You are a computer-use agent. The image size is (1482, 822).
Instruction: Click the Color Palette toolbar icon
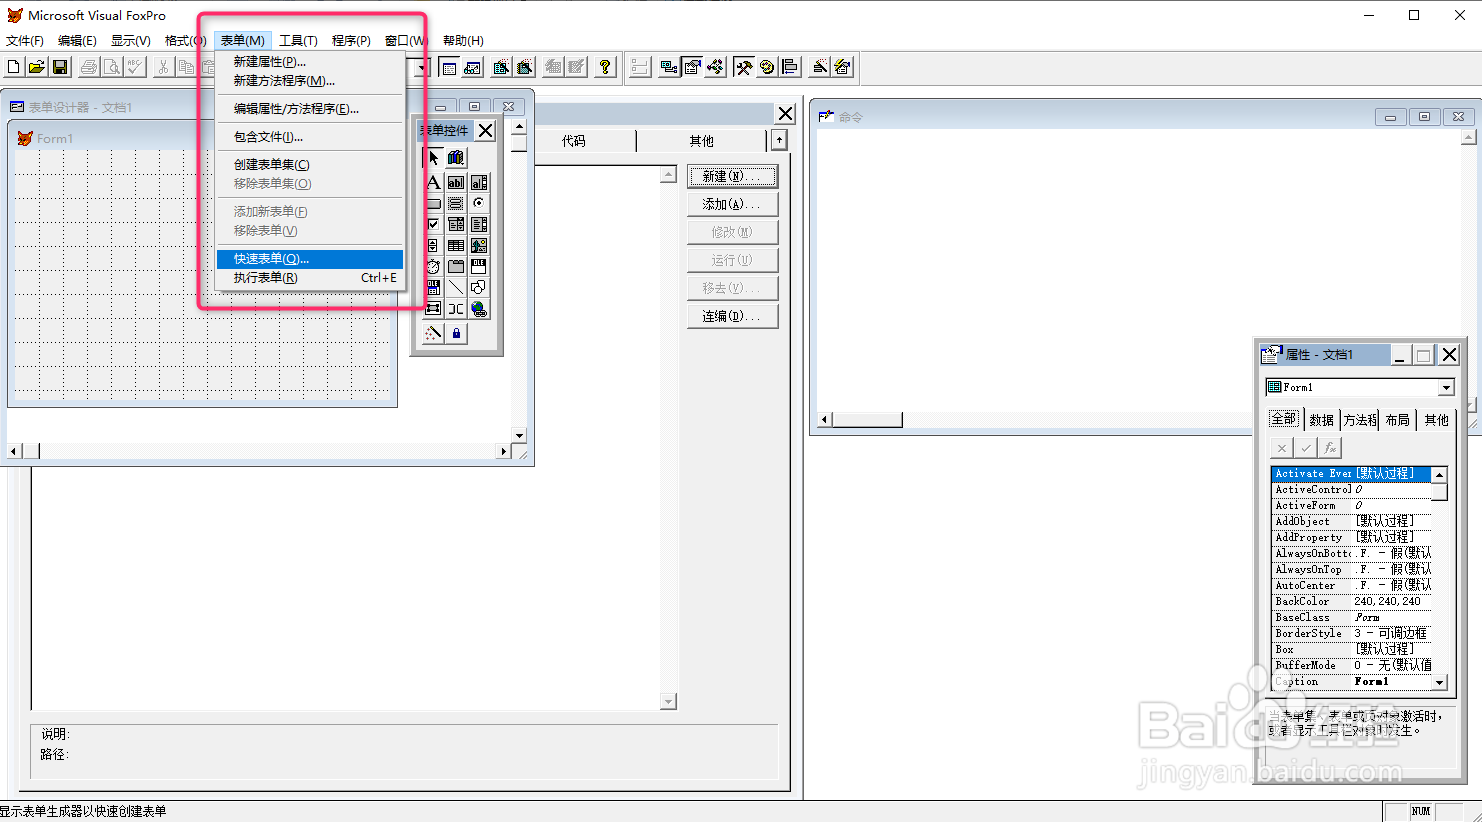(x=766, y=67)
